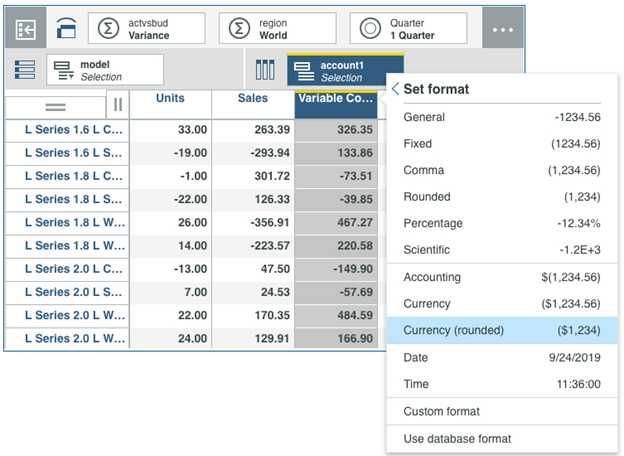Image resolution: width=624 pixels, height=456 pixels.
Task: Select Use database format option
Action: coord(502,438)
